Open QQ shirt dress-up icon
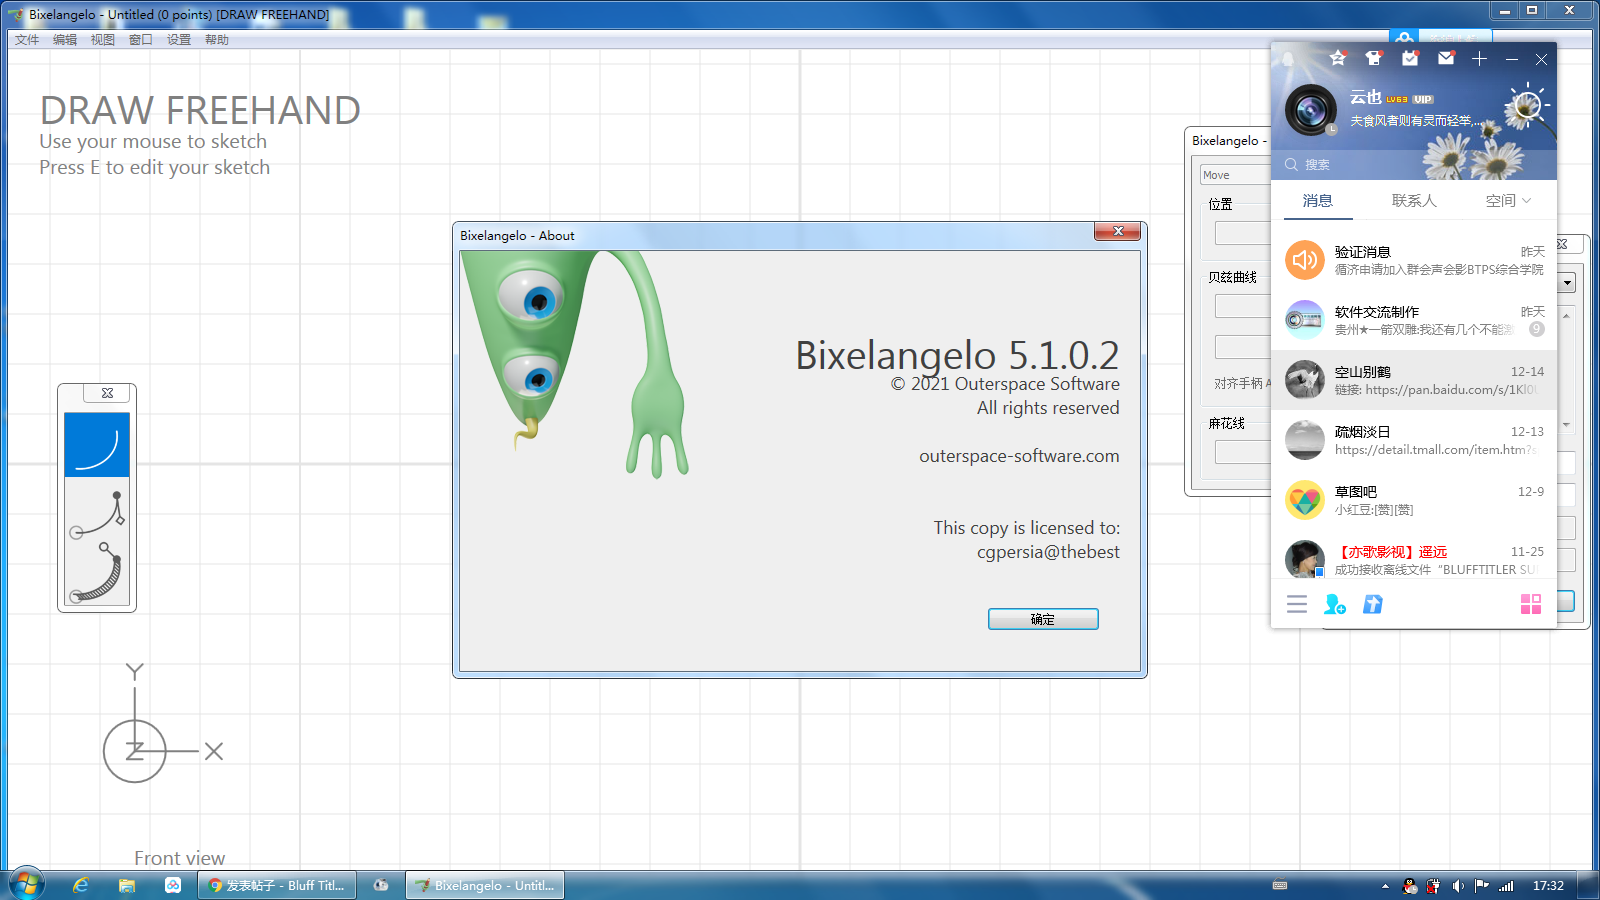Viewport: 1600px width, 900px height. pos(1374,59)
